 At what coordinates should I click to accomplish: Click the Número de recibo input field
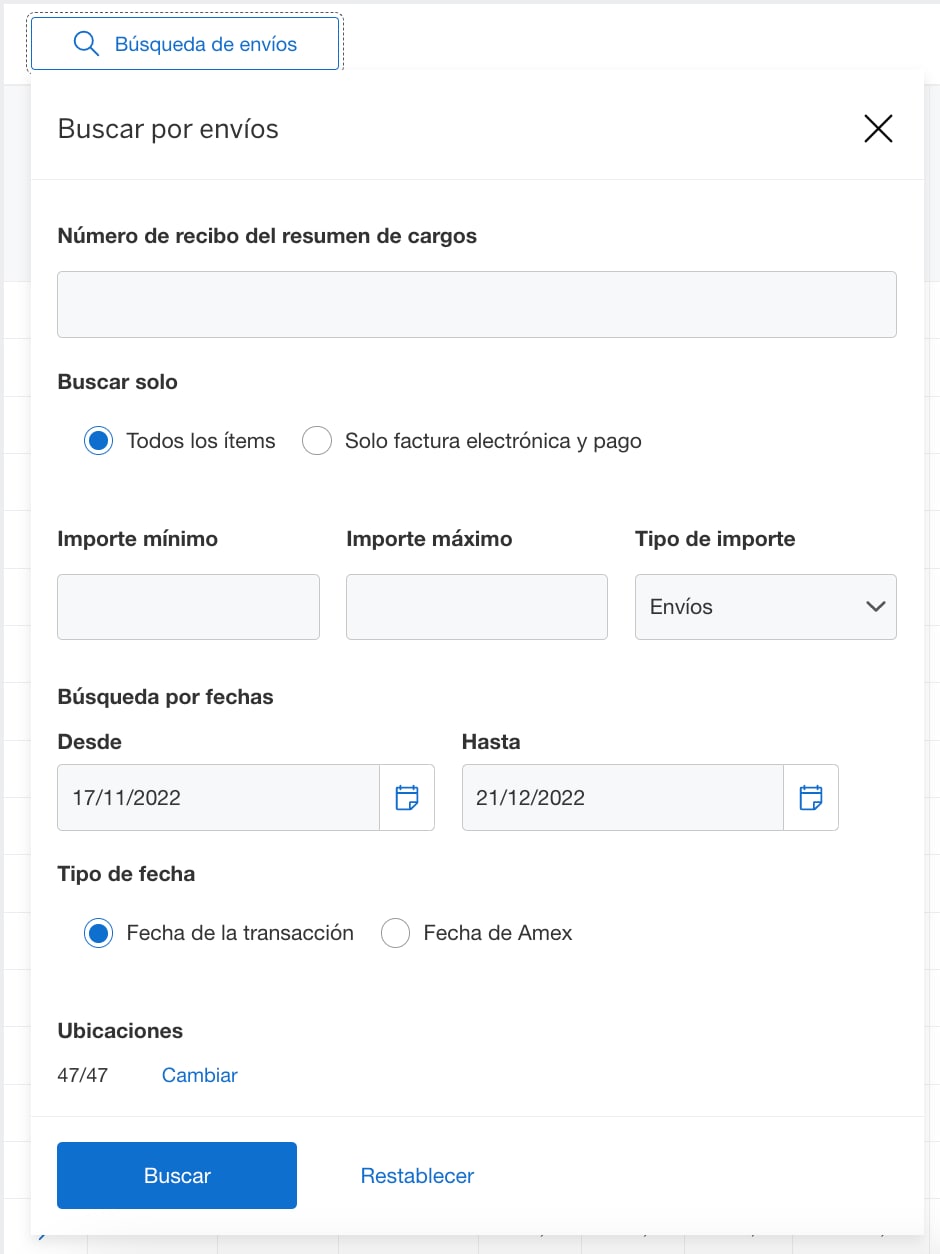point(477,304)
